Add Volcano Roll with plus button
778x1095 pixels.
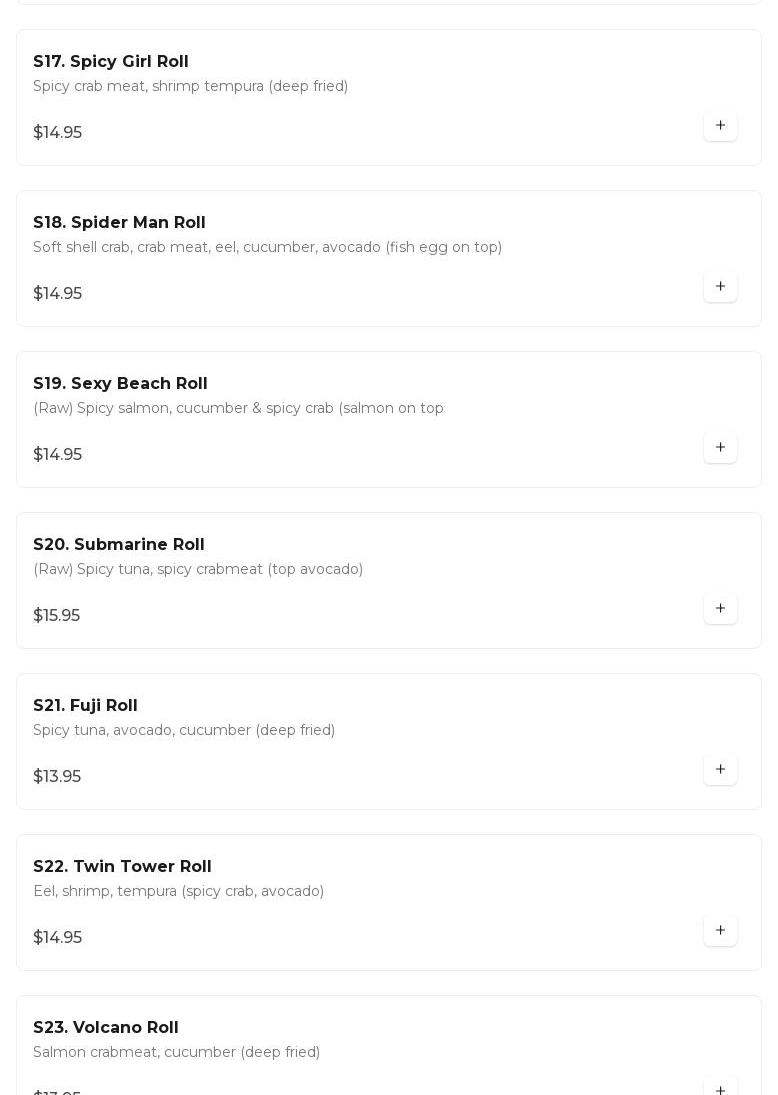coord(720,1088)
